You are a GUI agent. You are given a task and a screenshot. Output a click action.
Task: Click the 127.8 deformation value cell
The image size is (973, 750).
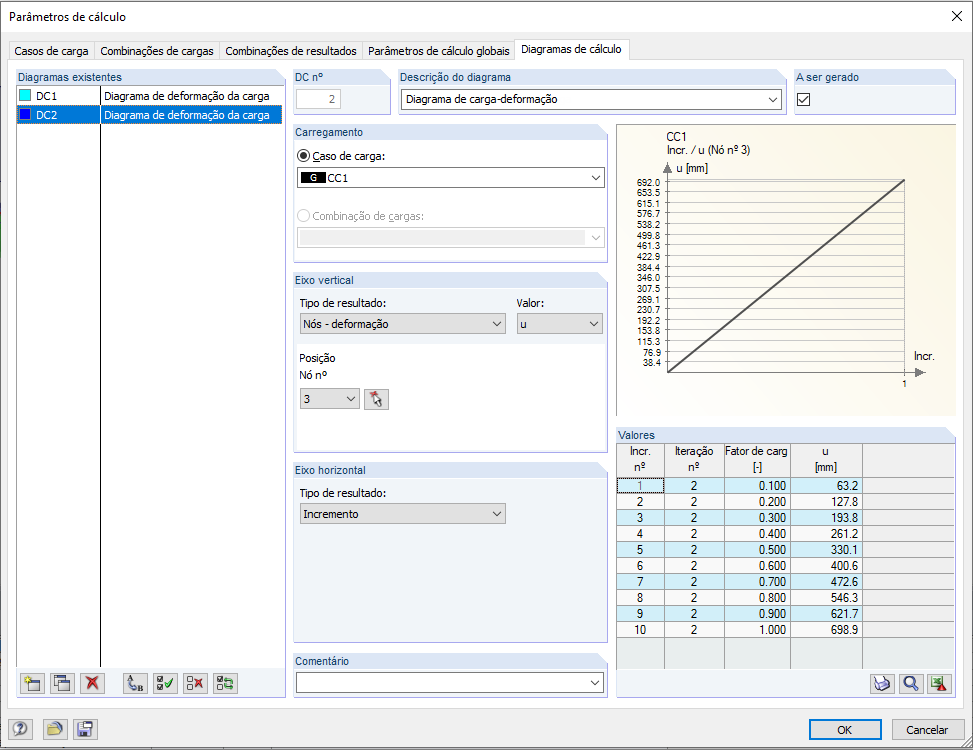tap(826, 502)
